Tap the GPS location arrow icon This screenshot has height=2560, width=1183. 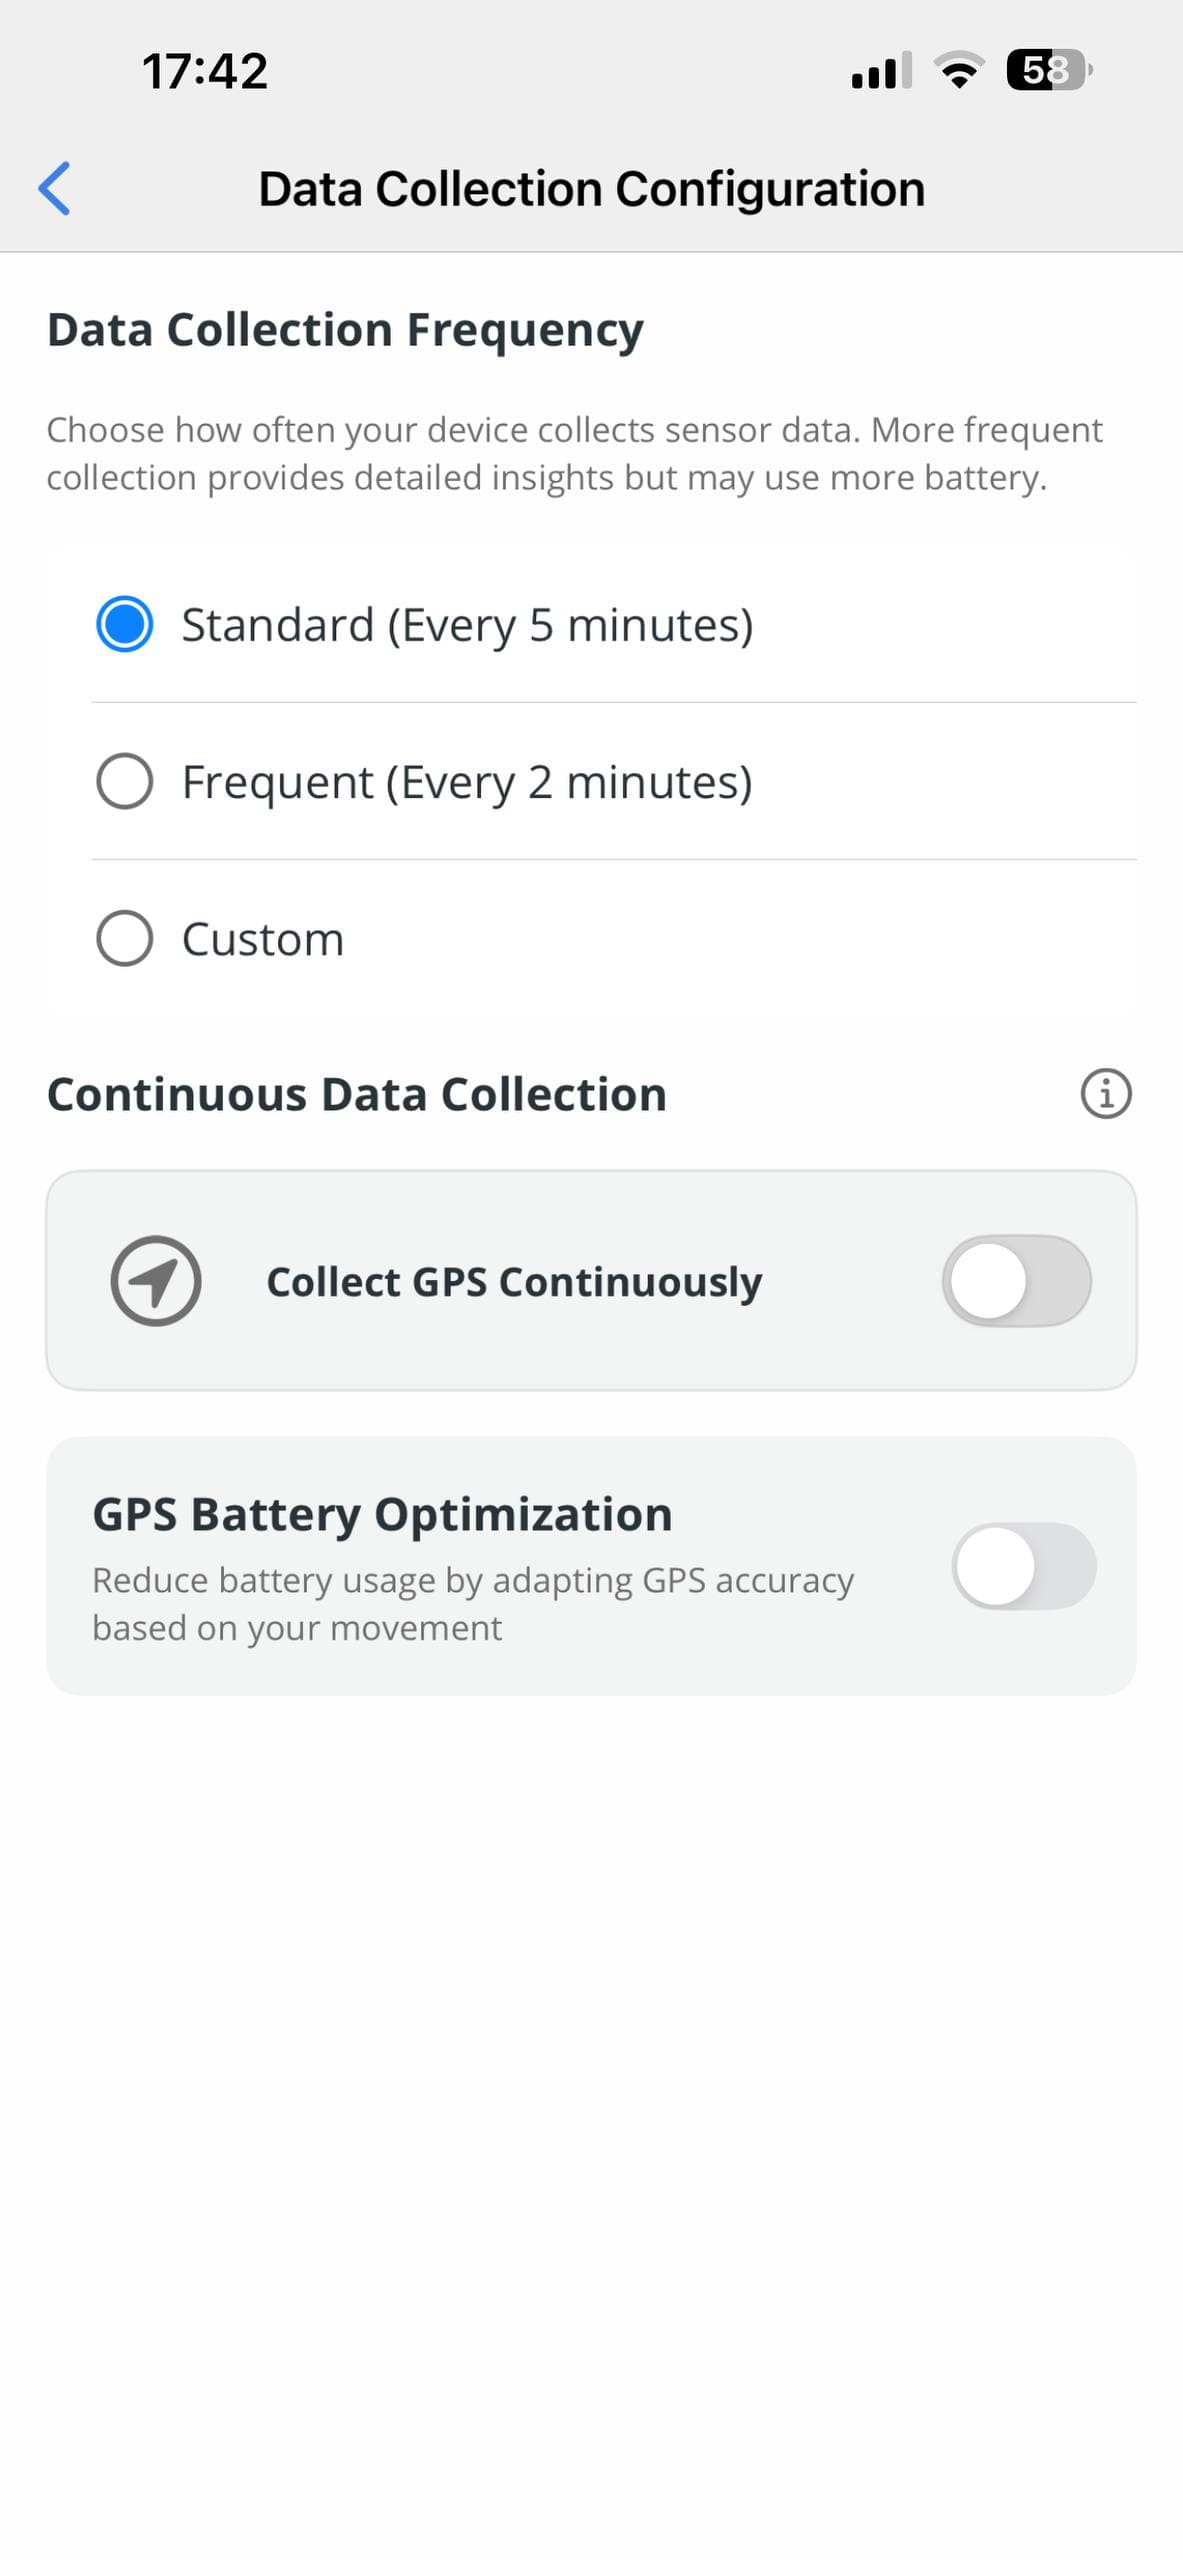click(156, 1281)
